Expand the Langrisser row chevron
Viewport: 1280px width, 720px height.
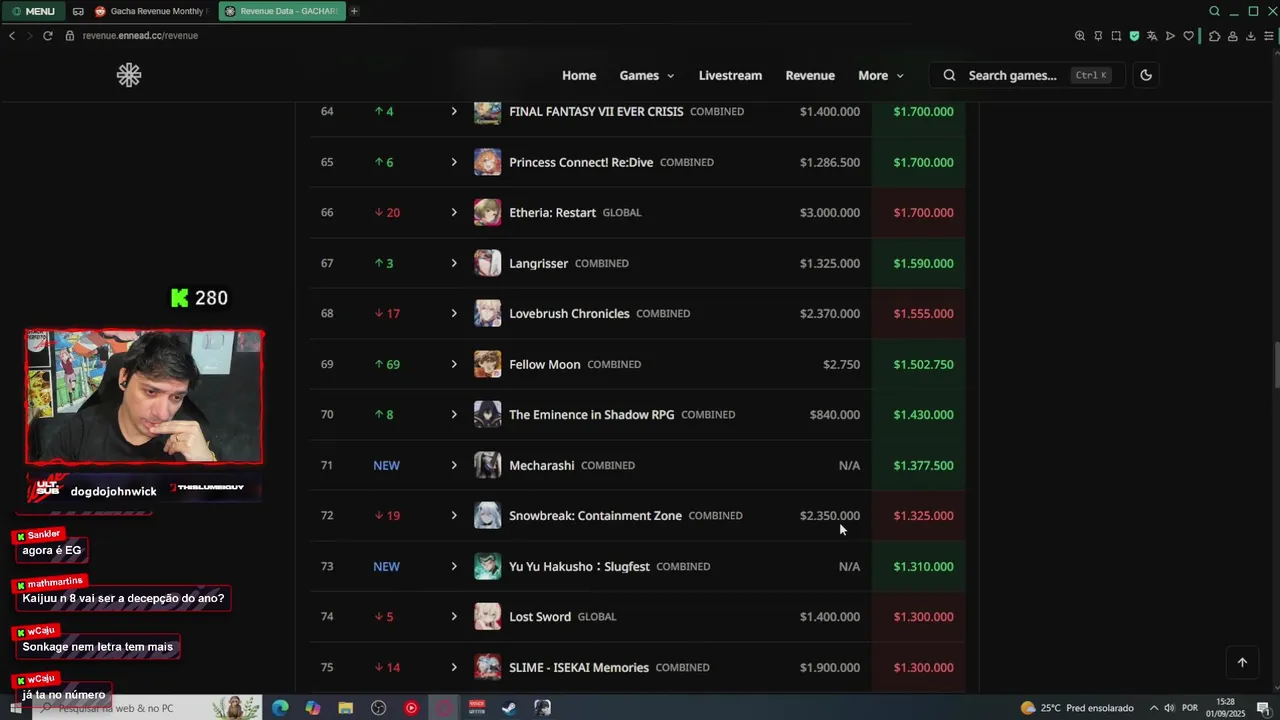tap(453, 263)
